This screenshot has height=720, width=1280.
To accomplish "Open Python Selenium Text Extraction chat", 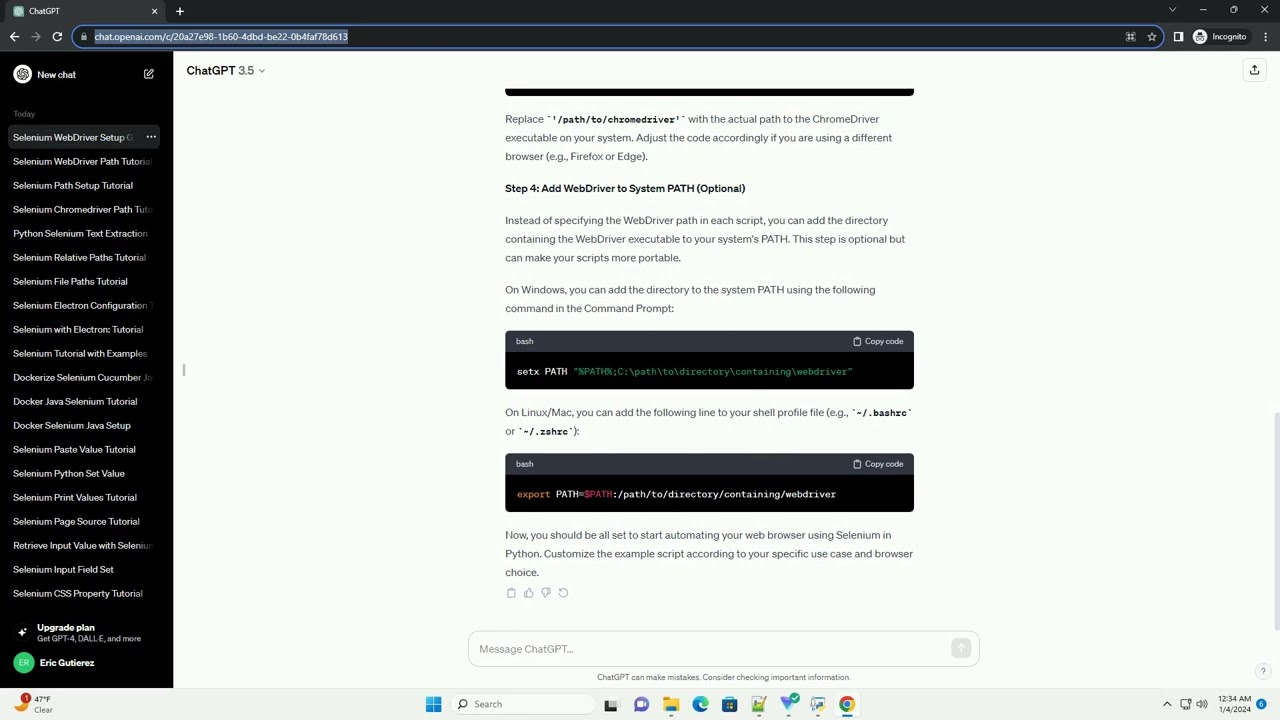I will pyautogui.click(x=82, y=233).
